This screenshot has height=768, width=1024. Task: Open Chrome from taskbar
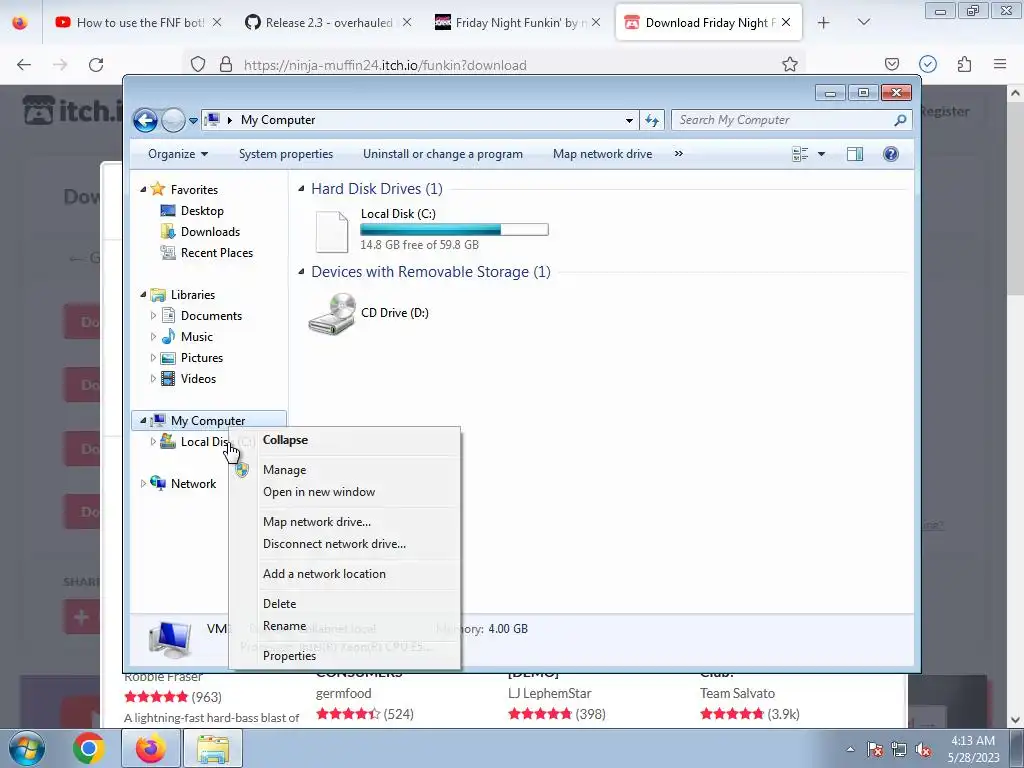[88, 748]
